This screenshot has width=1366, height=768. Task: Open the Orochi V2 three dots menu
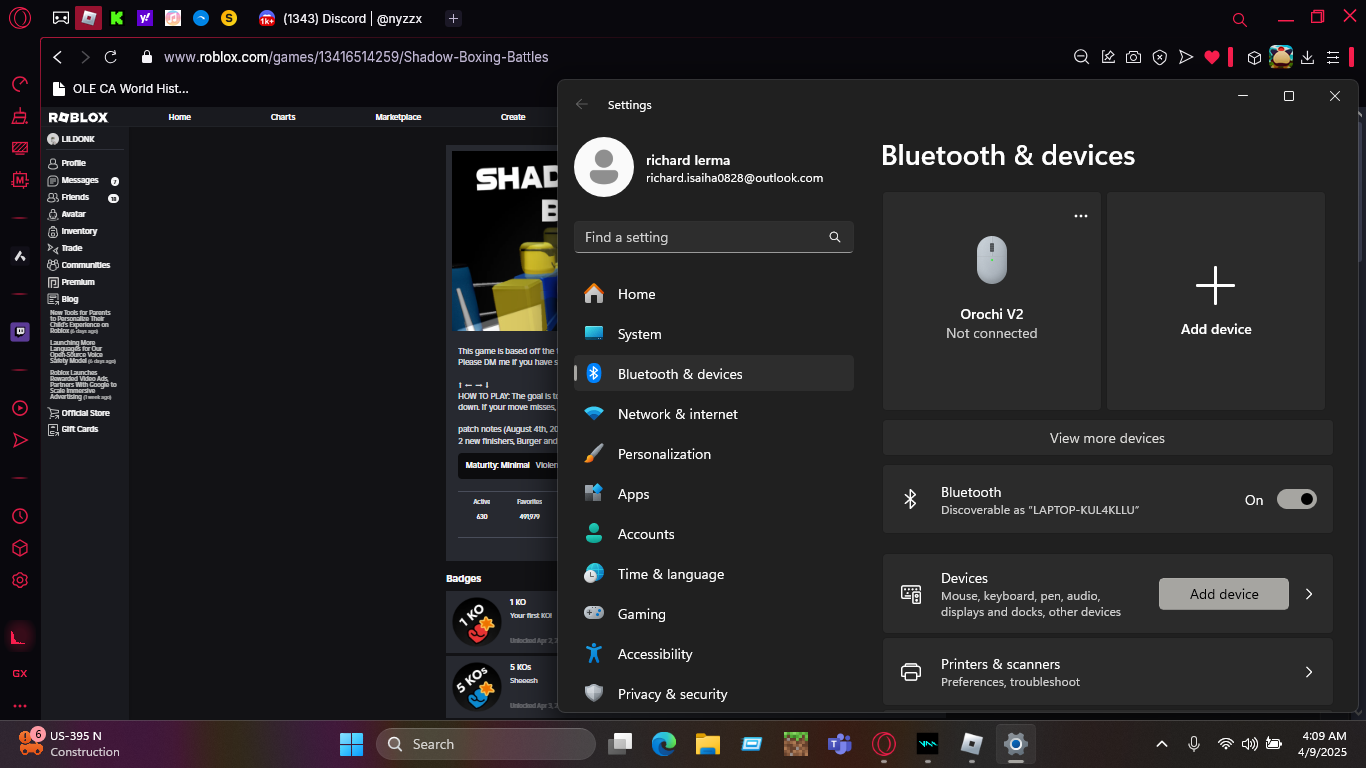tap(1080, 216)
